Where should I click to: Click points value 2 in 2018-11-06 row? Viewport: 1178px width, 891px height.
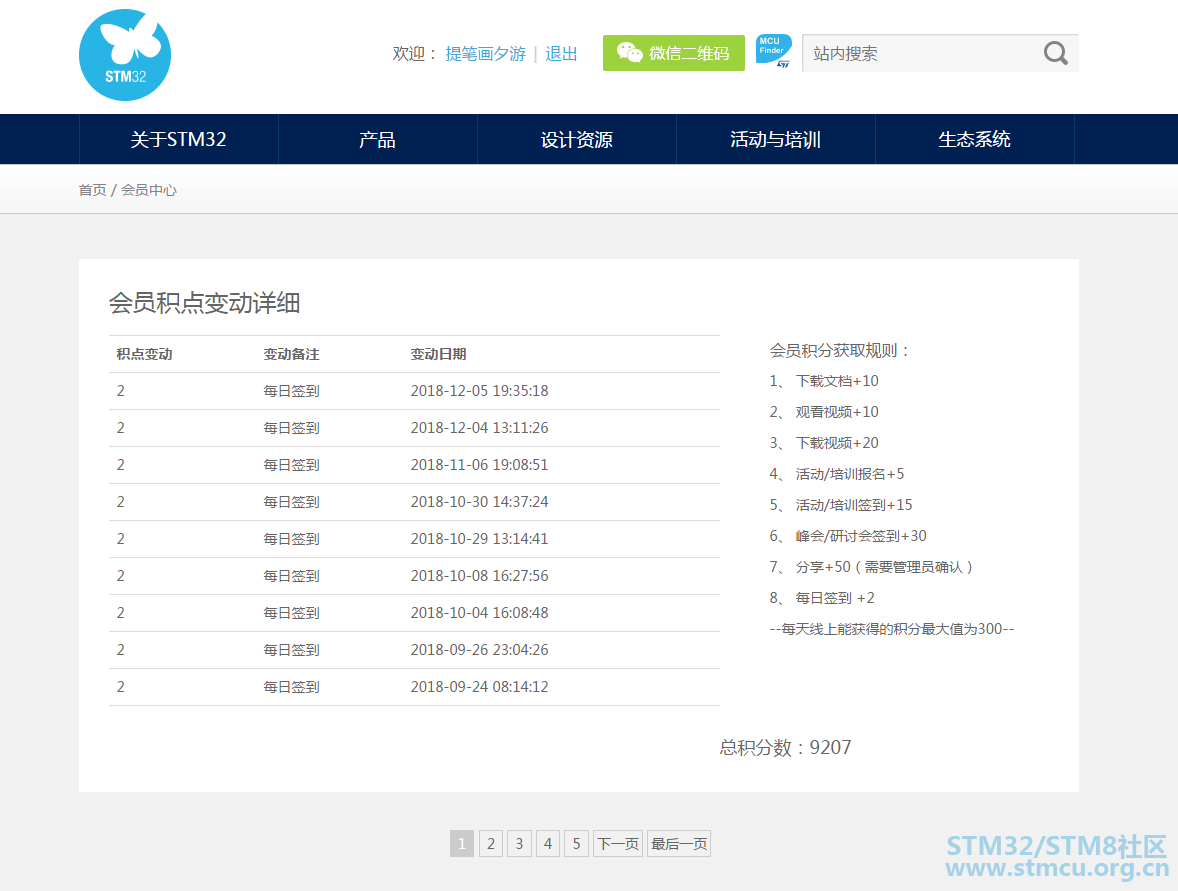click(120, 465)
